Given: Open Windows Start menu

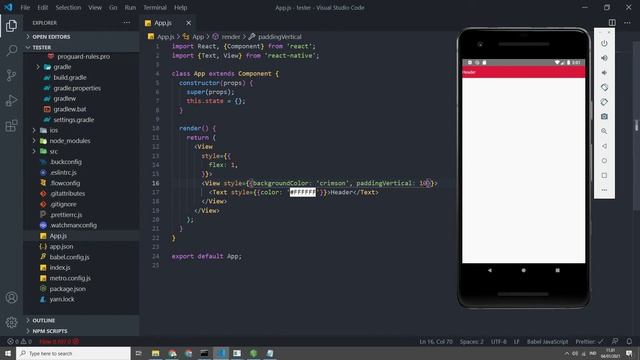Looking at the screenshot, I should [x=8, y=353].
